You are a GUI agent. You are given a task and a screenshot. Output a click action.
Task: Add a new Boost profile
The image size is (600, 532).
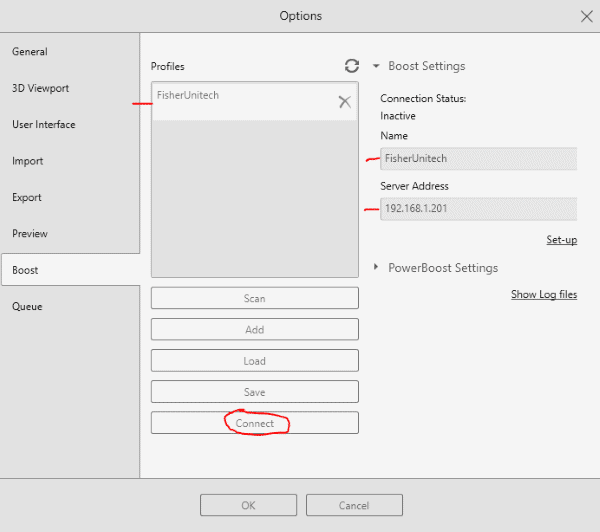pos(254,330)
